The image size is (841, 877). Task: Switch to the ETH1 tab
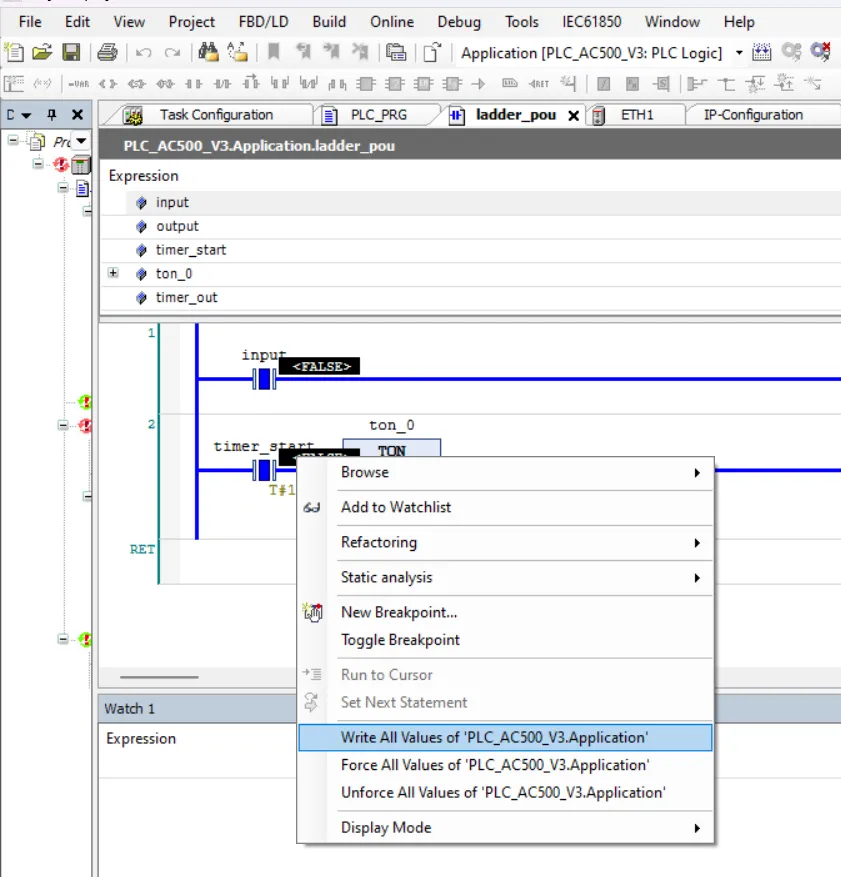[636, 115]
